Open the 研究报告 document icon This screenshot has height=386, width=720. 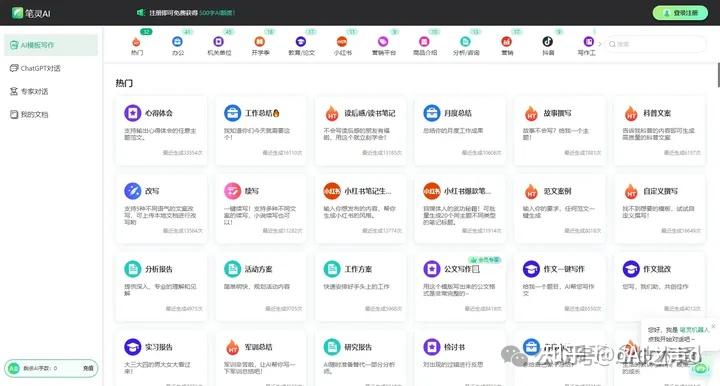coord(332,347)
